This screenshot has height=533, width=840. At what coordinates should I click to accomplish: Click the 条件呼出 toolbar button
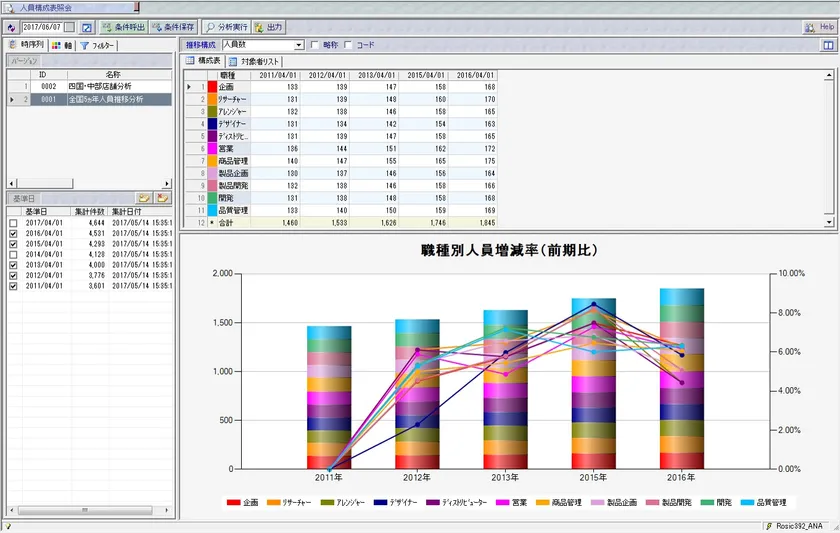[123, 27]
